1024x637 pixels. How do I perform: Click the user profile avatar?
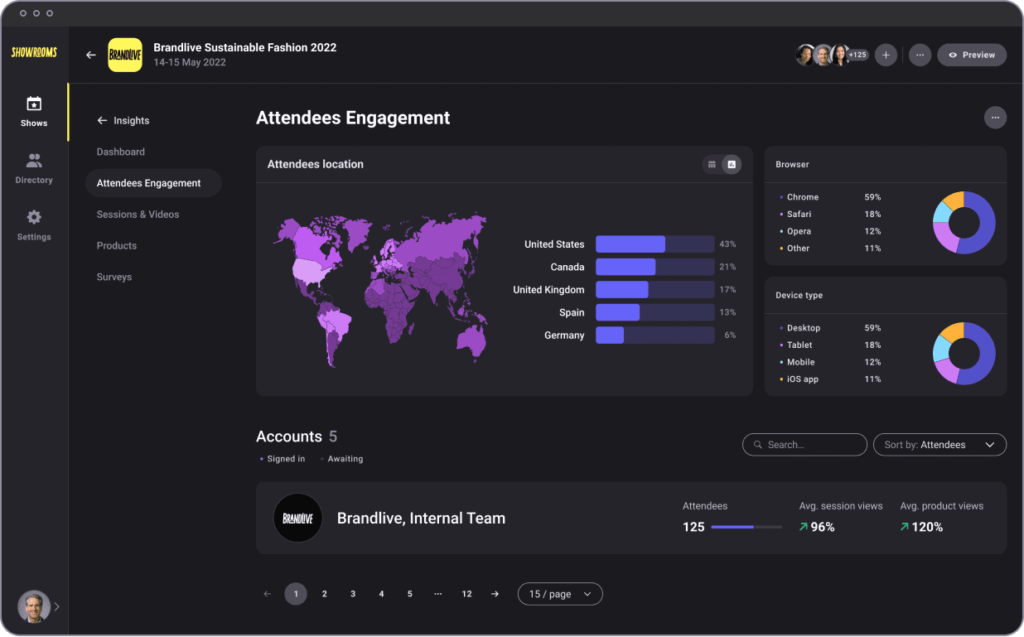(34, 606)
